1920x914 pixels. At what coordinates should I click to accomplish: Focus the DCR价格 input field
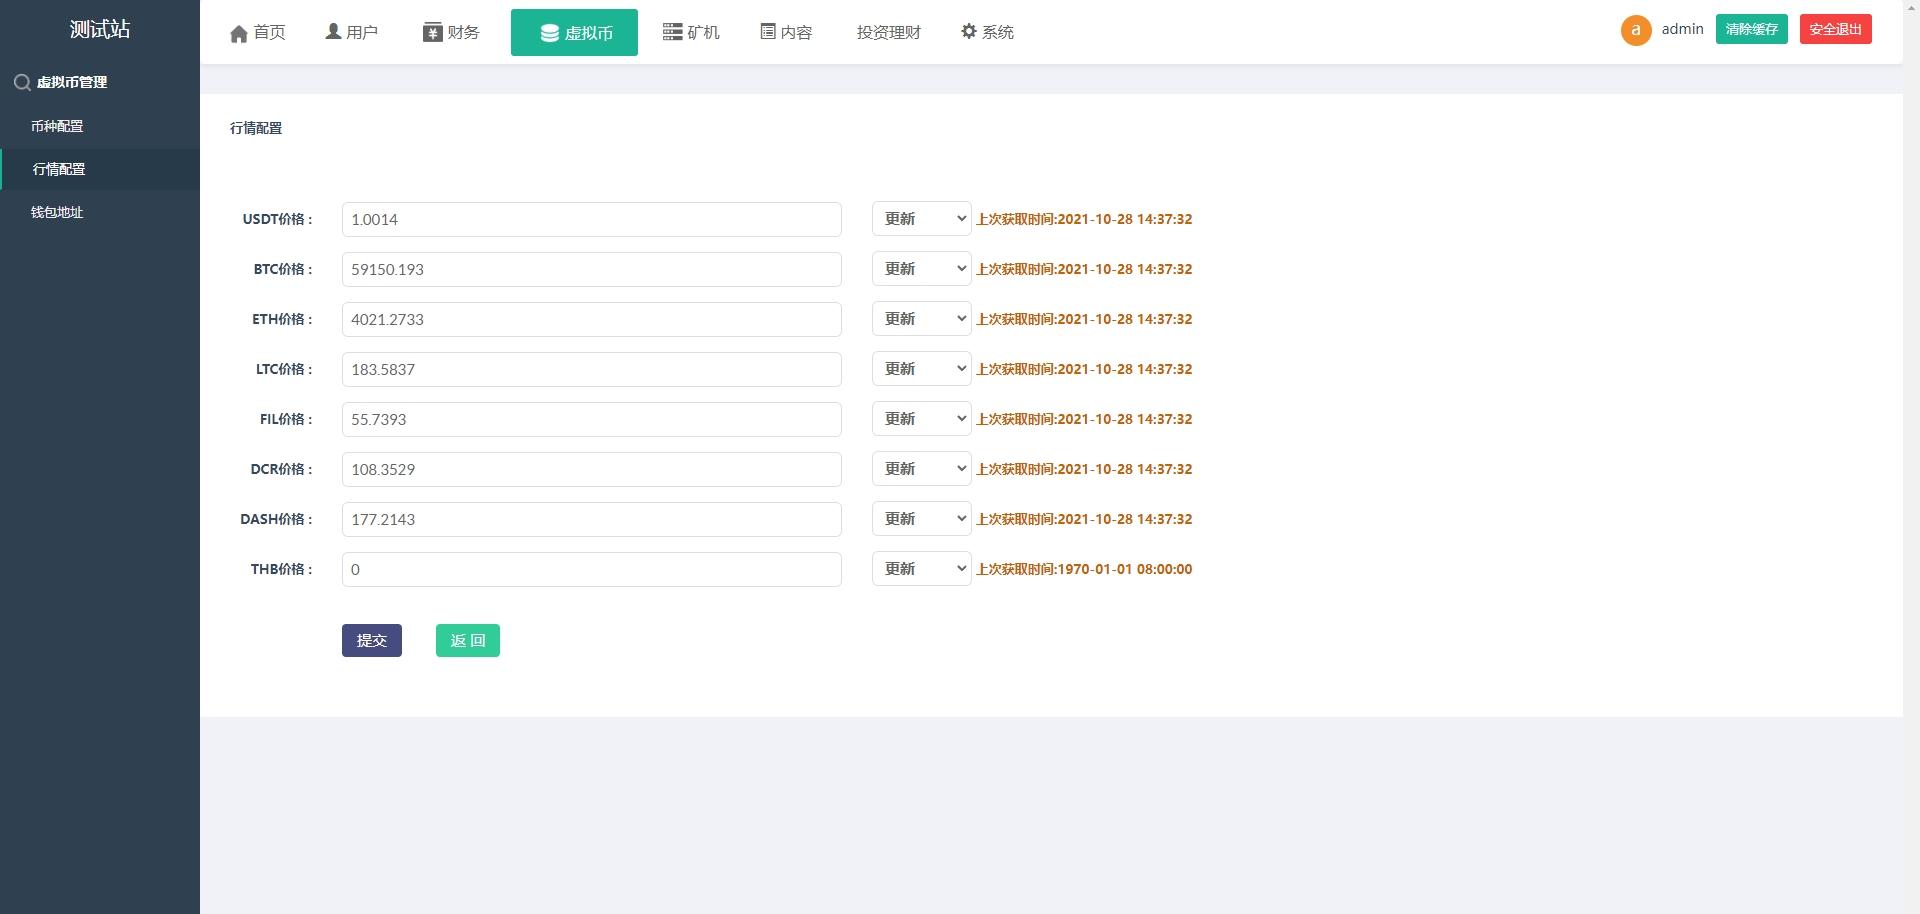(592, 469)
